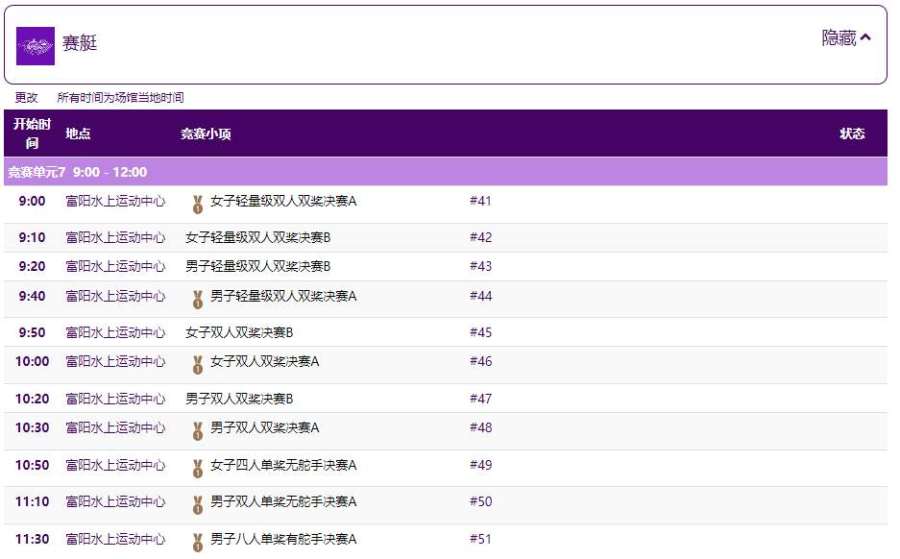900x559 pixels.
Task: Click medal icon beside 男子双人双桨决赛A
Action: (198, 431)
